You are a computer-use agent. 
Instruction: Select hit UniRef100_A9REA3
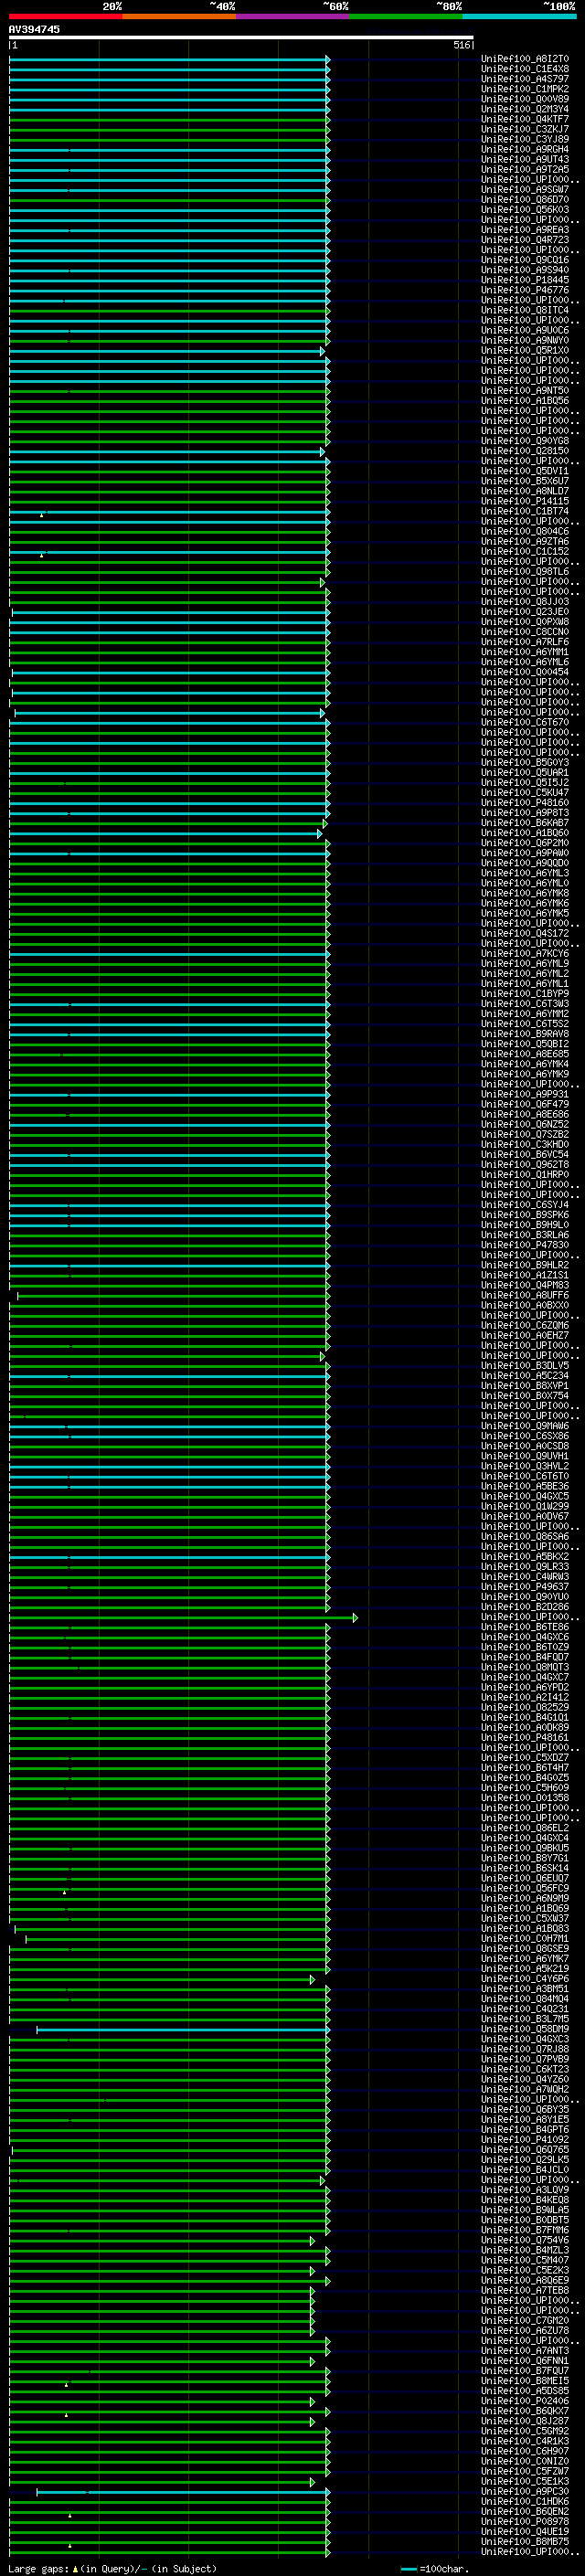[x=525, y=230]
